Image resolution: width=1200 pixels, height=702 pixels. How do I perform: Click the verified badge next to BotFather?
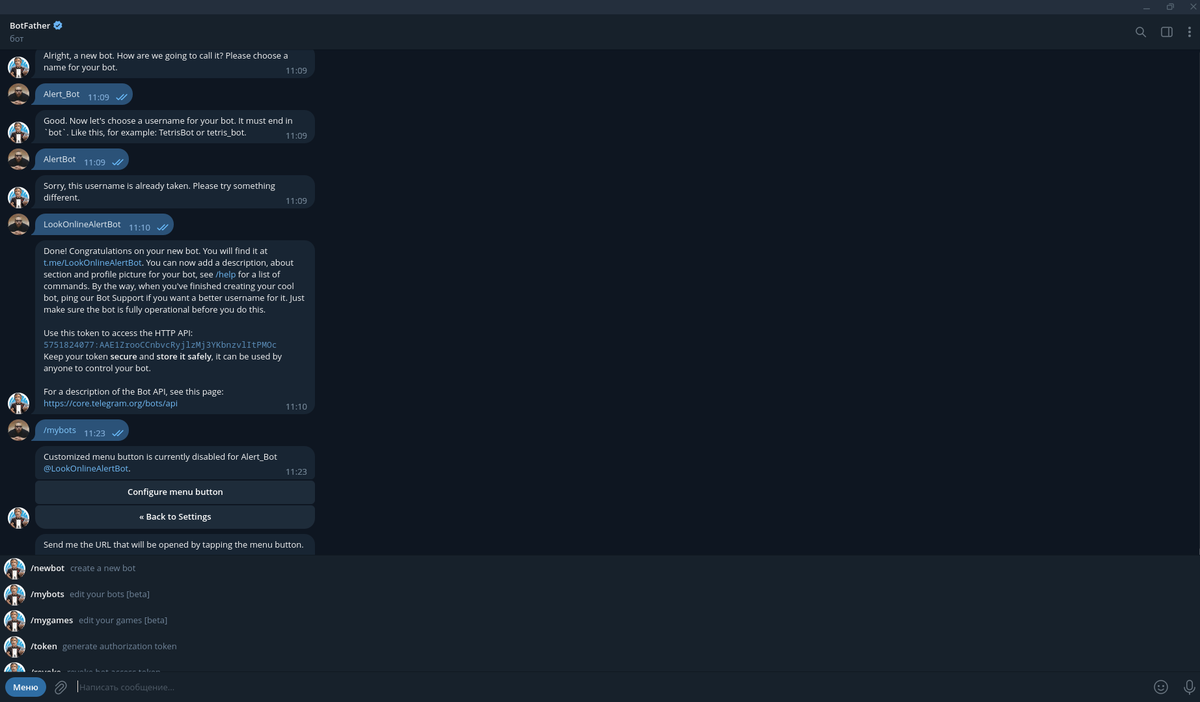tap(58, 25)
